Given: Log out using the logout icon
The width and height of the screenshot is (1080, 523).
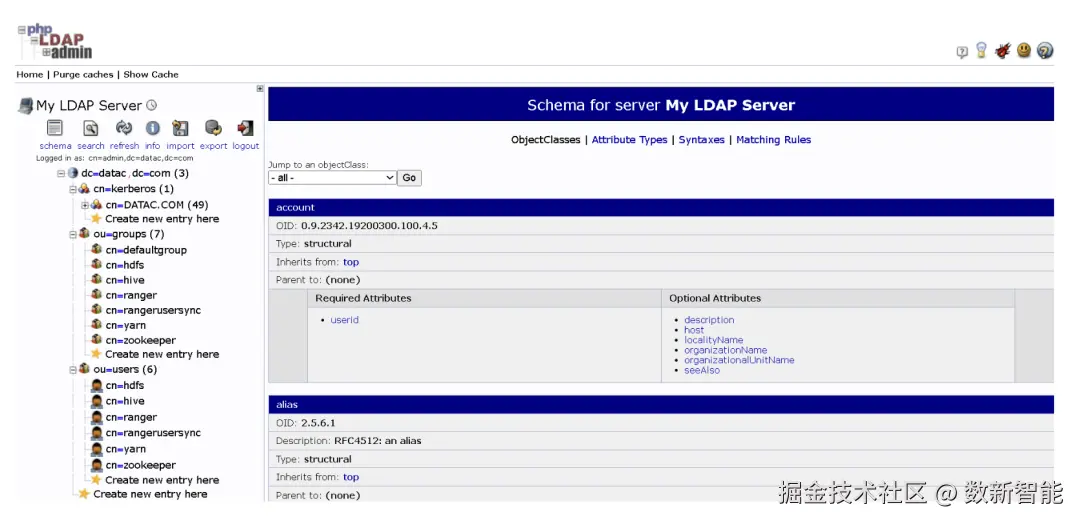Looking at the screenshot, I should pyautogui.click(x=245, y=128).
